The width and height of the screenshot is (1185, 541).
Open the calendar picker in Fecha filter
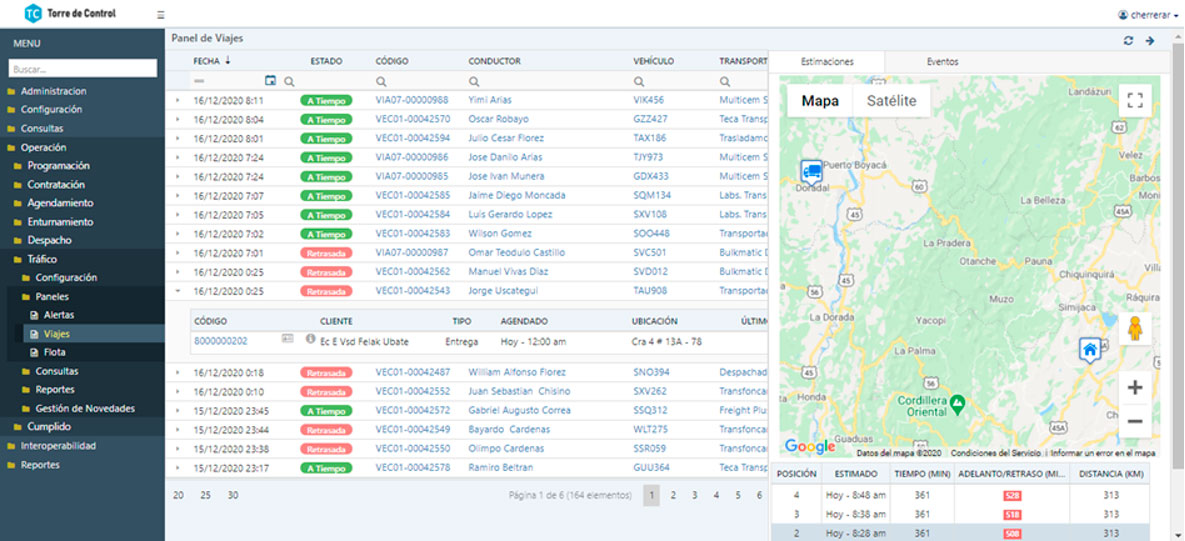coord(270,81)
